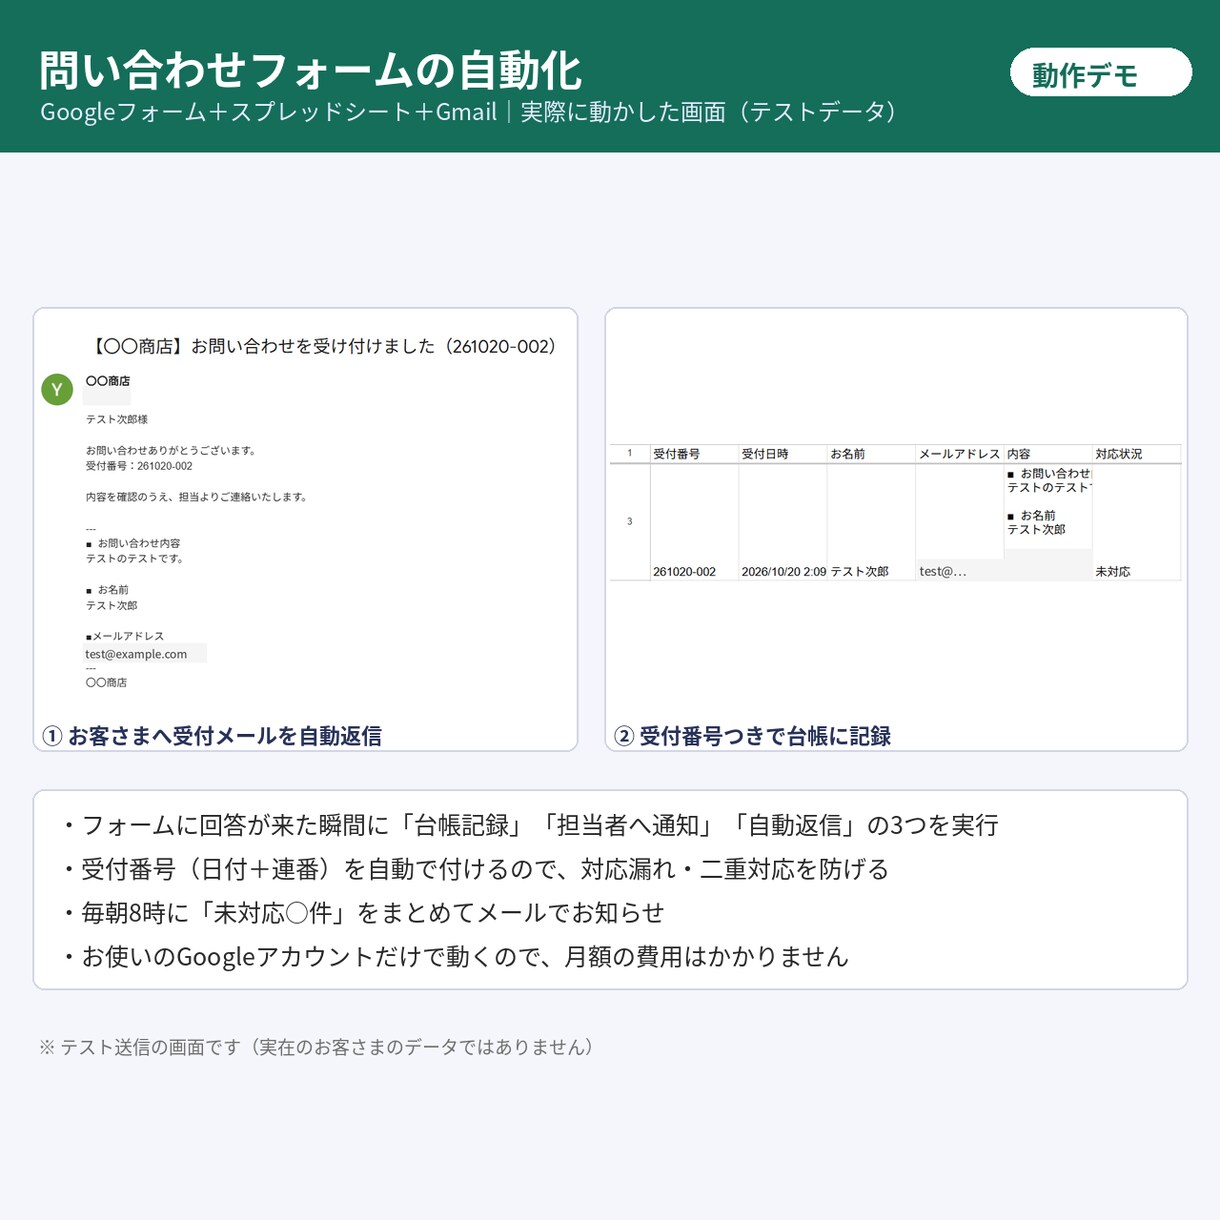
Task: Click the green Y sender avatar
Action: point(57,390)
